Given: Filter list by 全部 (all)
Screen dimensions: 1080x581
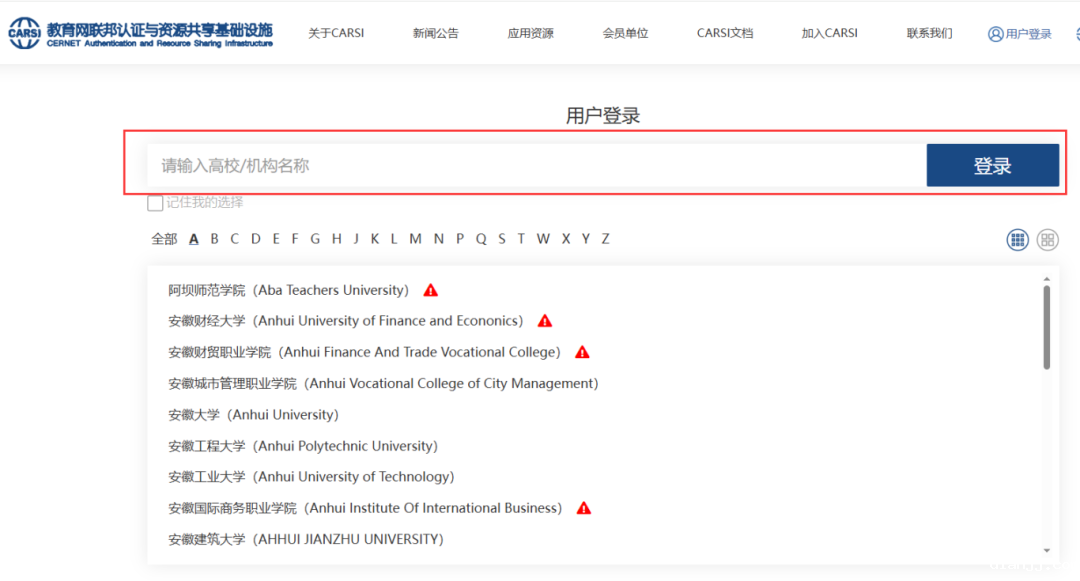Looking at the screenshot, I should click(164, 239).
